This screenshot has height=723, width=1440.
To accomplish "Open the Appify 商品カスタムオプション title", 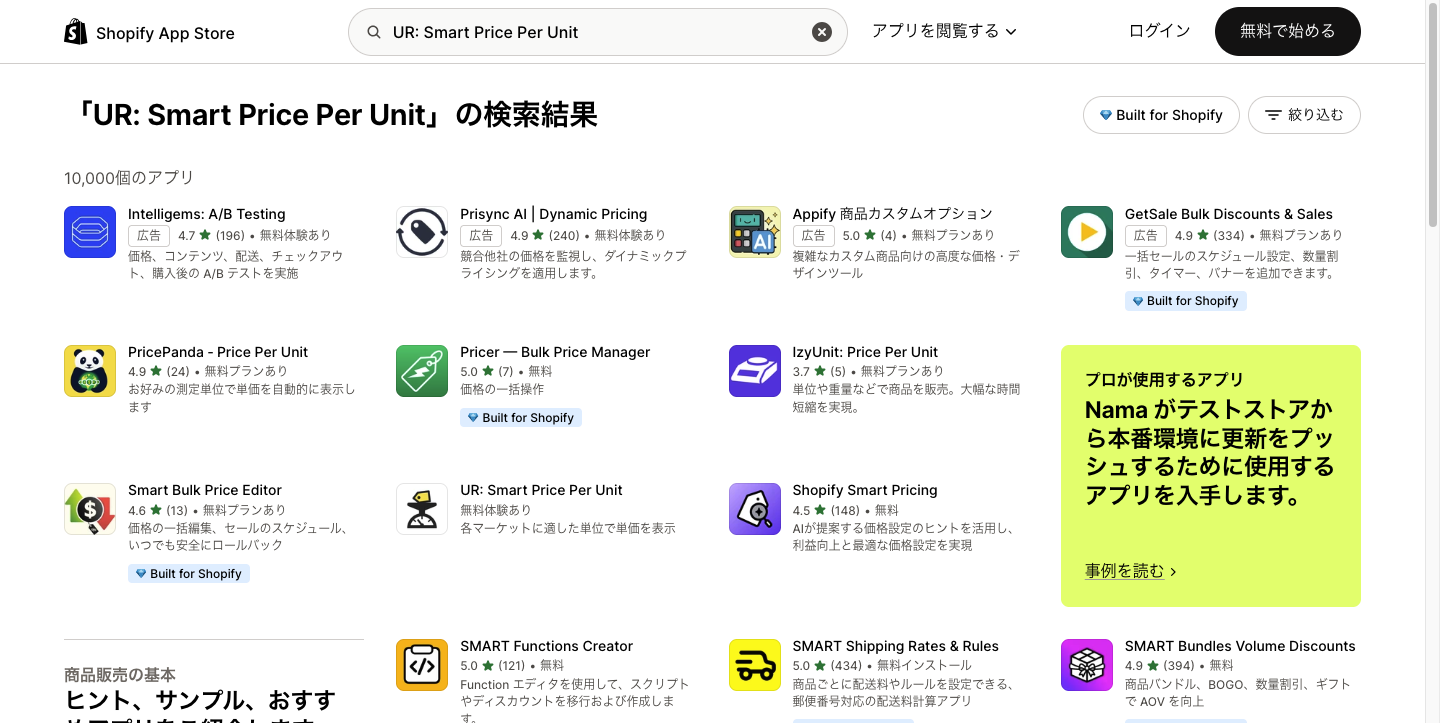I will 893,214.
